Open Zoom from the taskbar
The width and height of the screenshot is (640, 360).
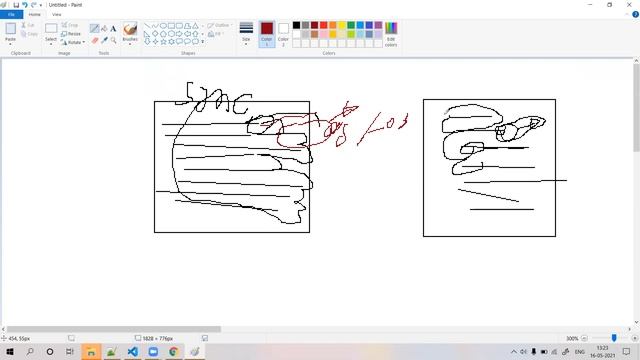click(x=153, y=351)
